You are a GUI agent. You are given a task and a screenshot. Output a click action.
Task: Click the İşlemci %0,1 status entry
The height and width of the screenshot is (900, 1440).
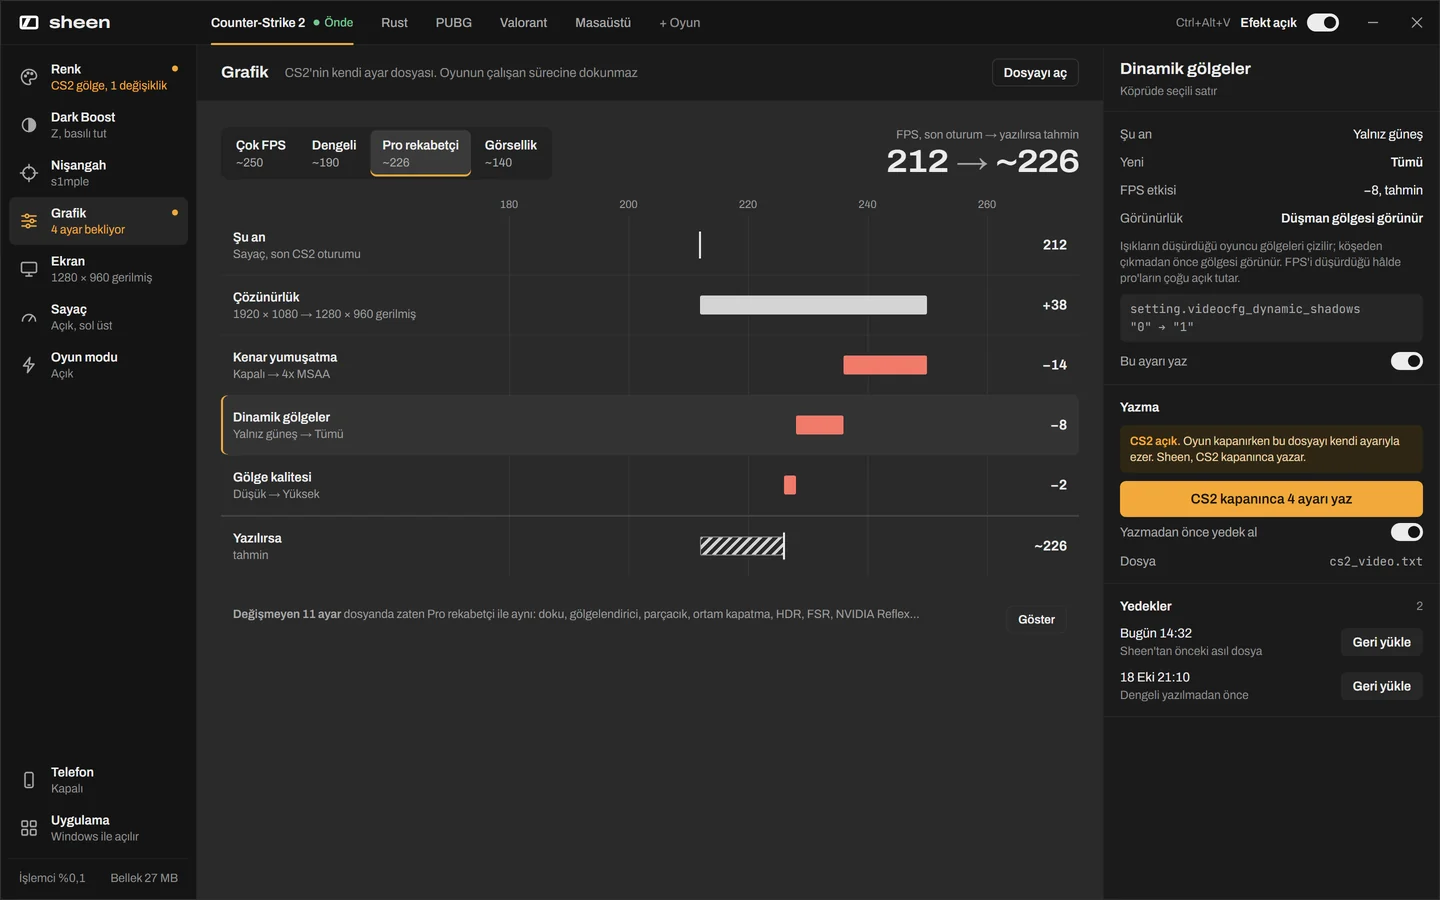(52, 878)
